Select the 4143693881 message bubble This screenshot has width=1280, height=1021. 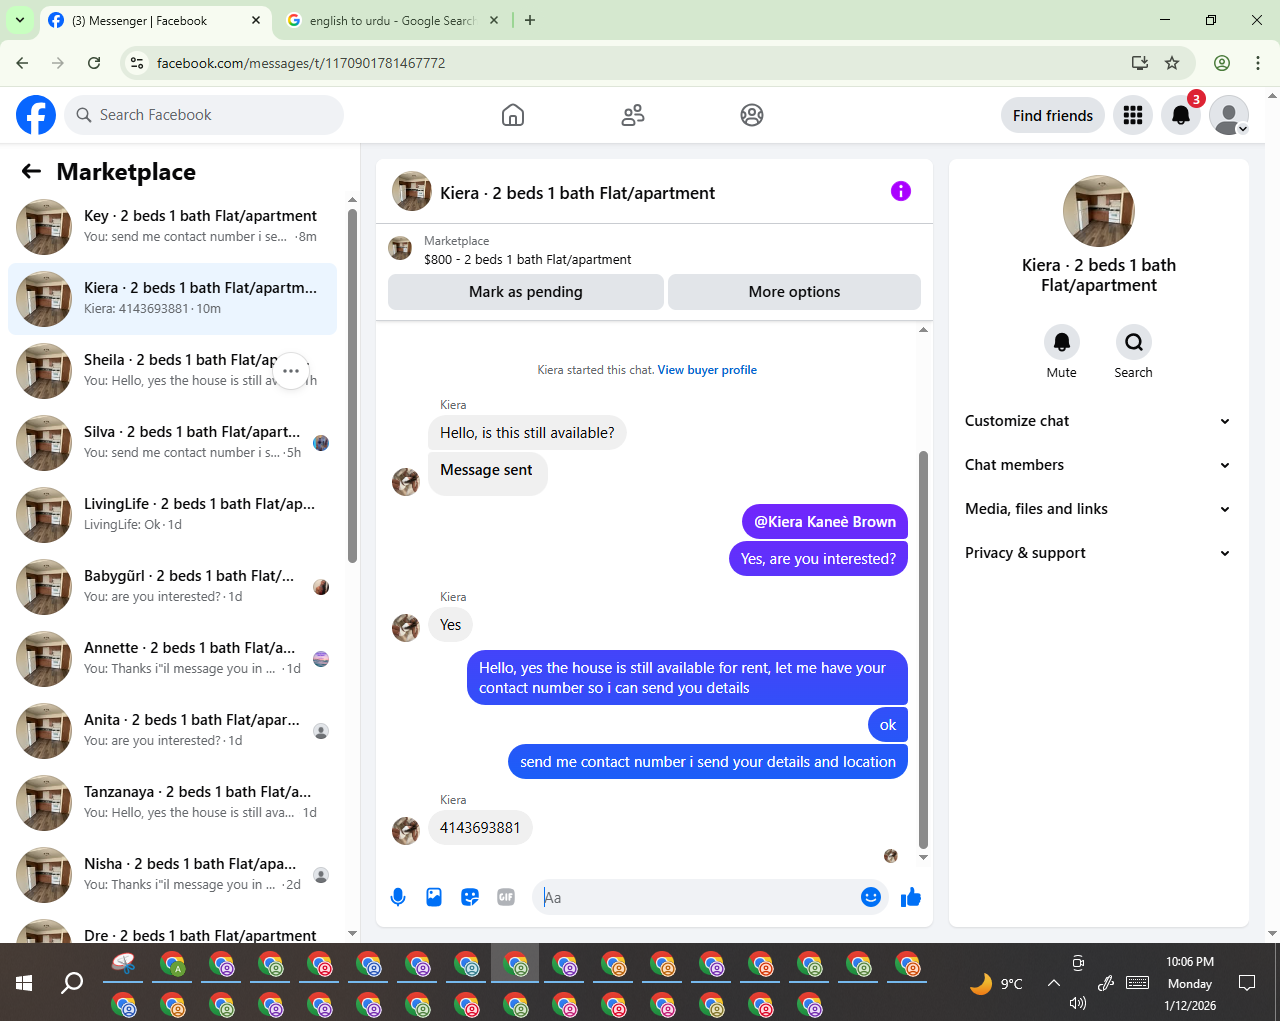tap(480, 828)
